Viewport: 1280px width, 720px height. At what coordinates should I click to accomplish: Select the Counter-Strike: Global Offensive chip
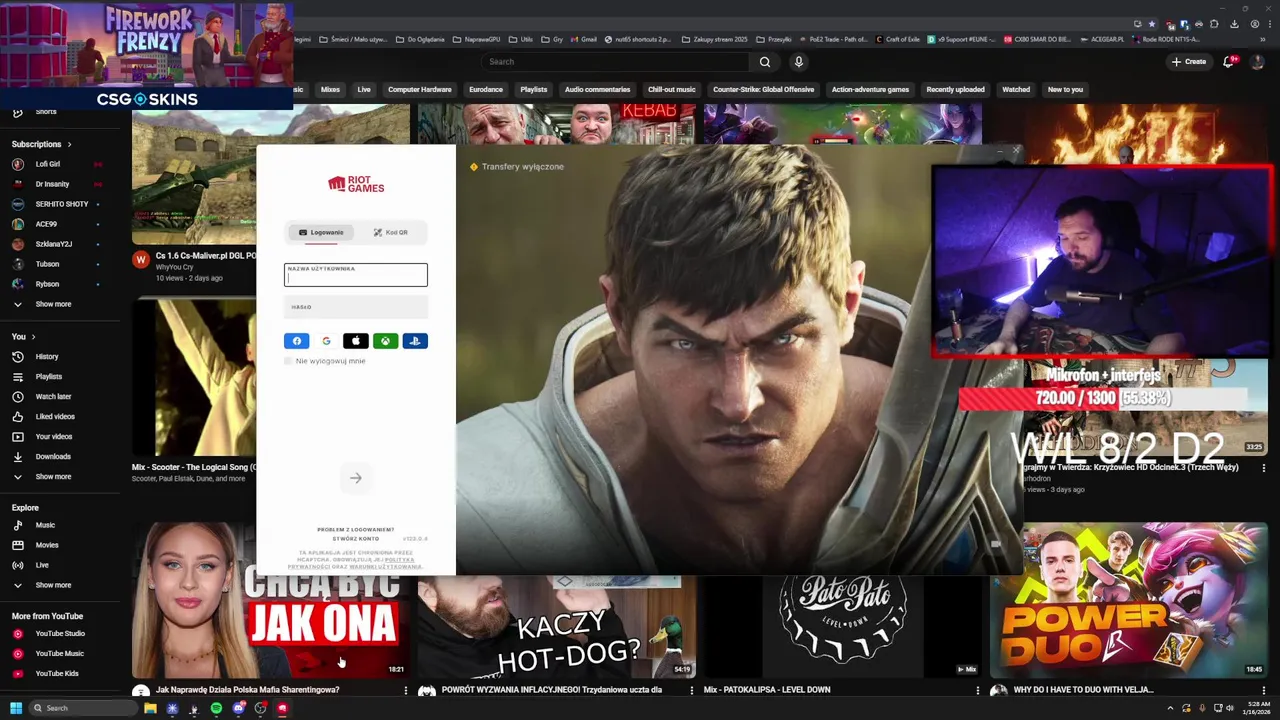point(764,90)
